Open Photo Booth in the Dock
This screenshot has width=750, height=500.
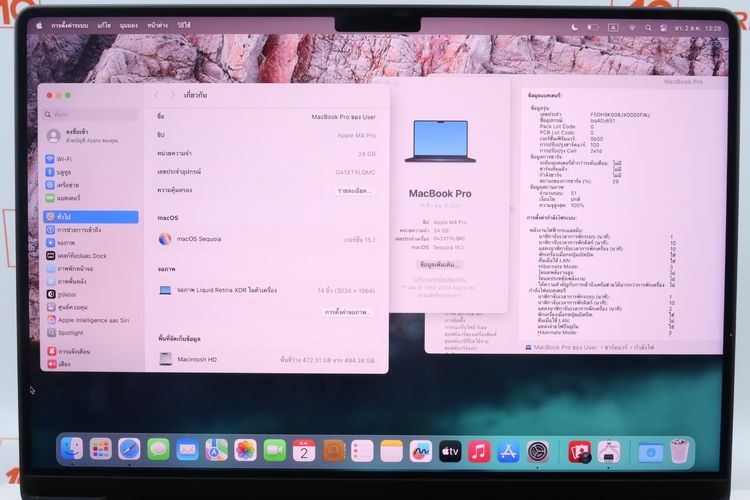point(580,452)
